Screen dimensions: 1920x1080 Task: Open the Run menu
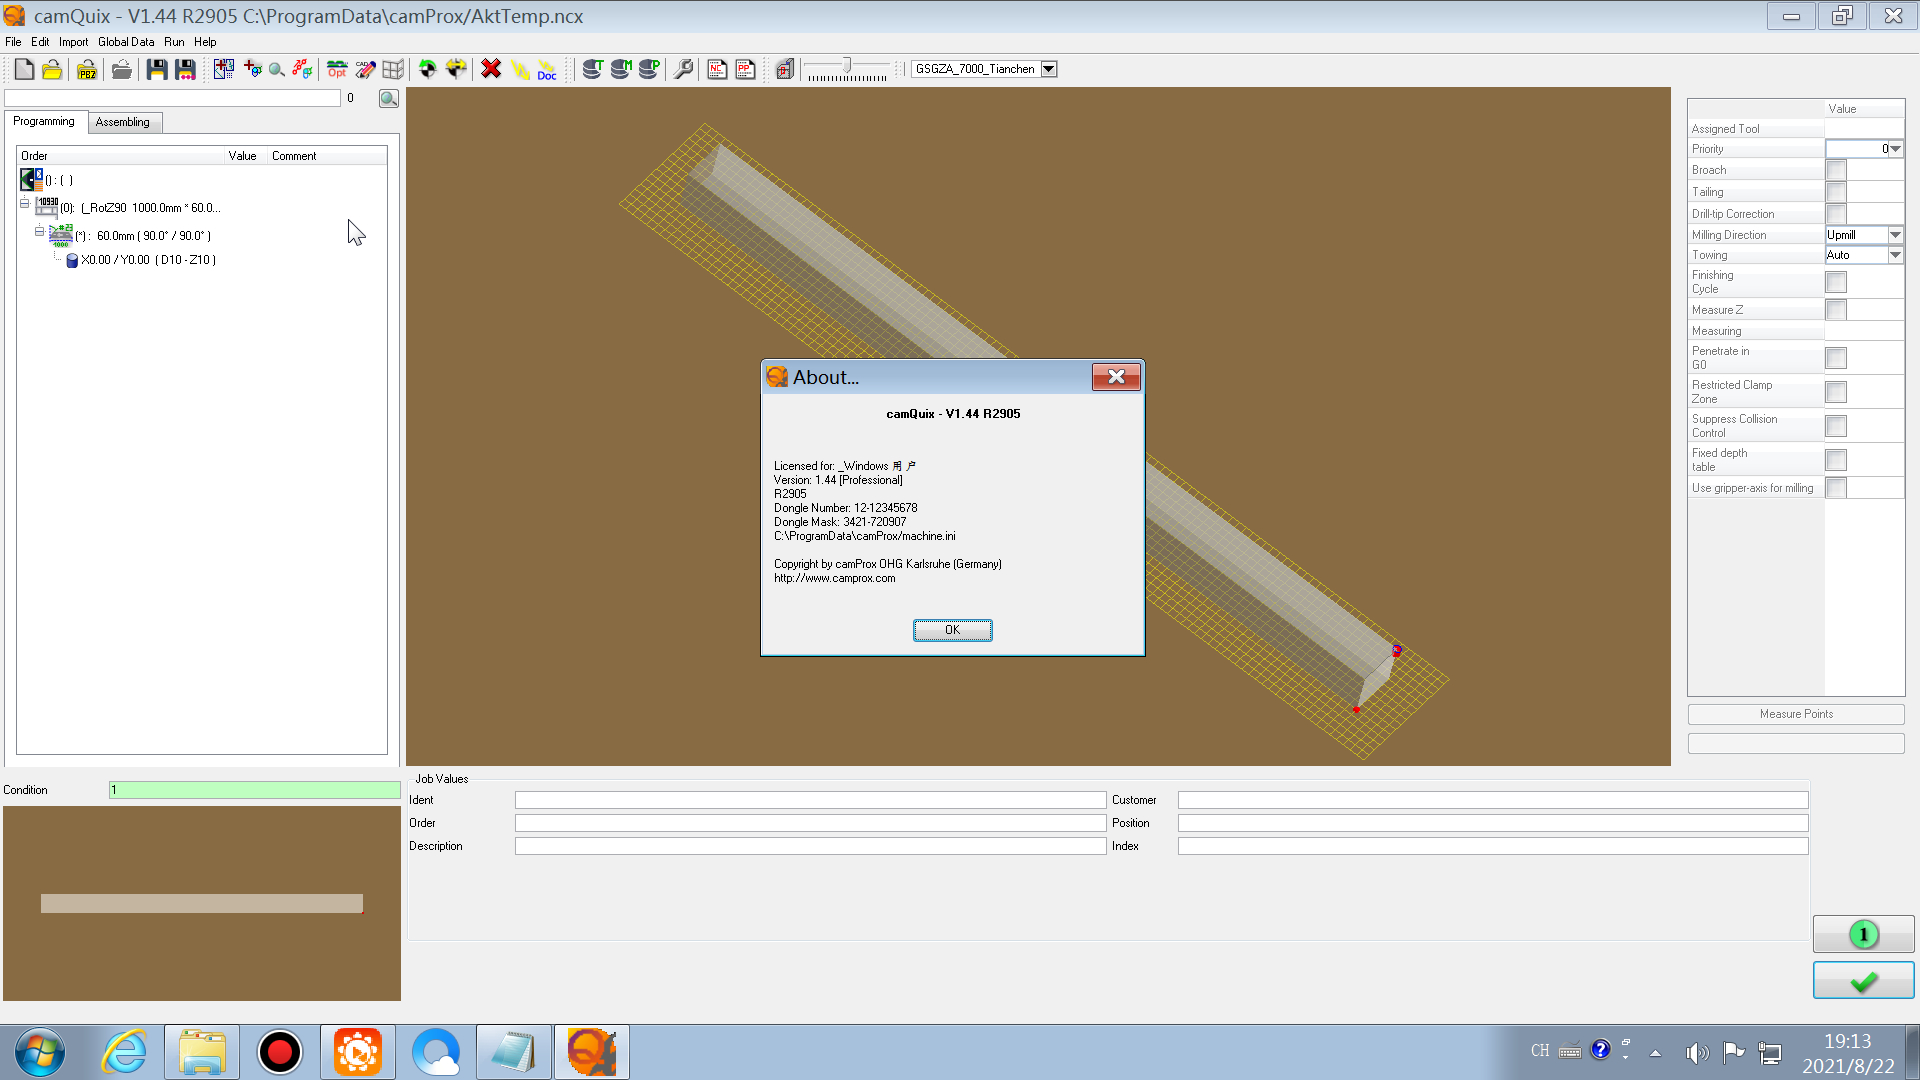pyautogui.click(x=174, y=42)
